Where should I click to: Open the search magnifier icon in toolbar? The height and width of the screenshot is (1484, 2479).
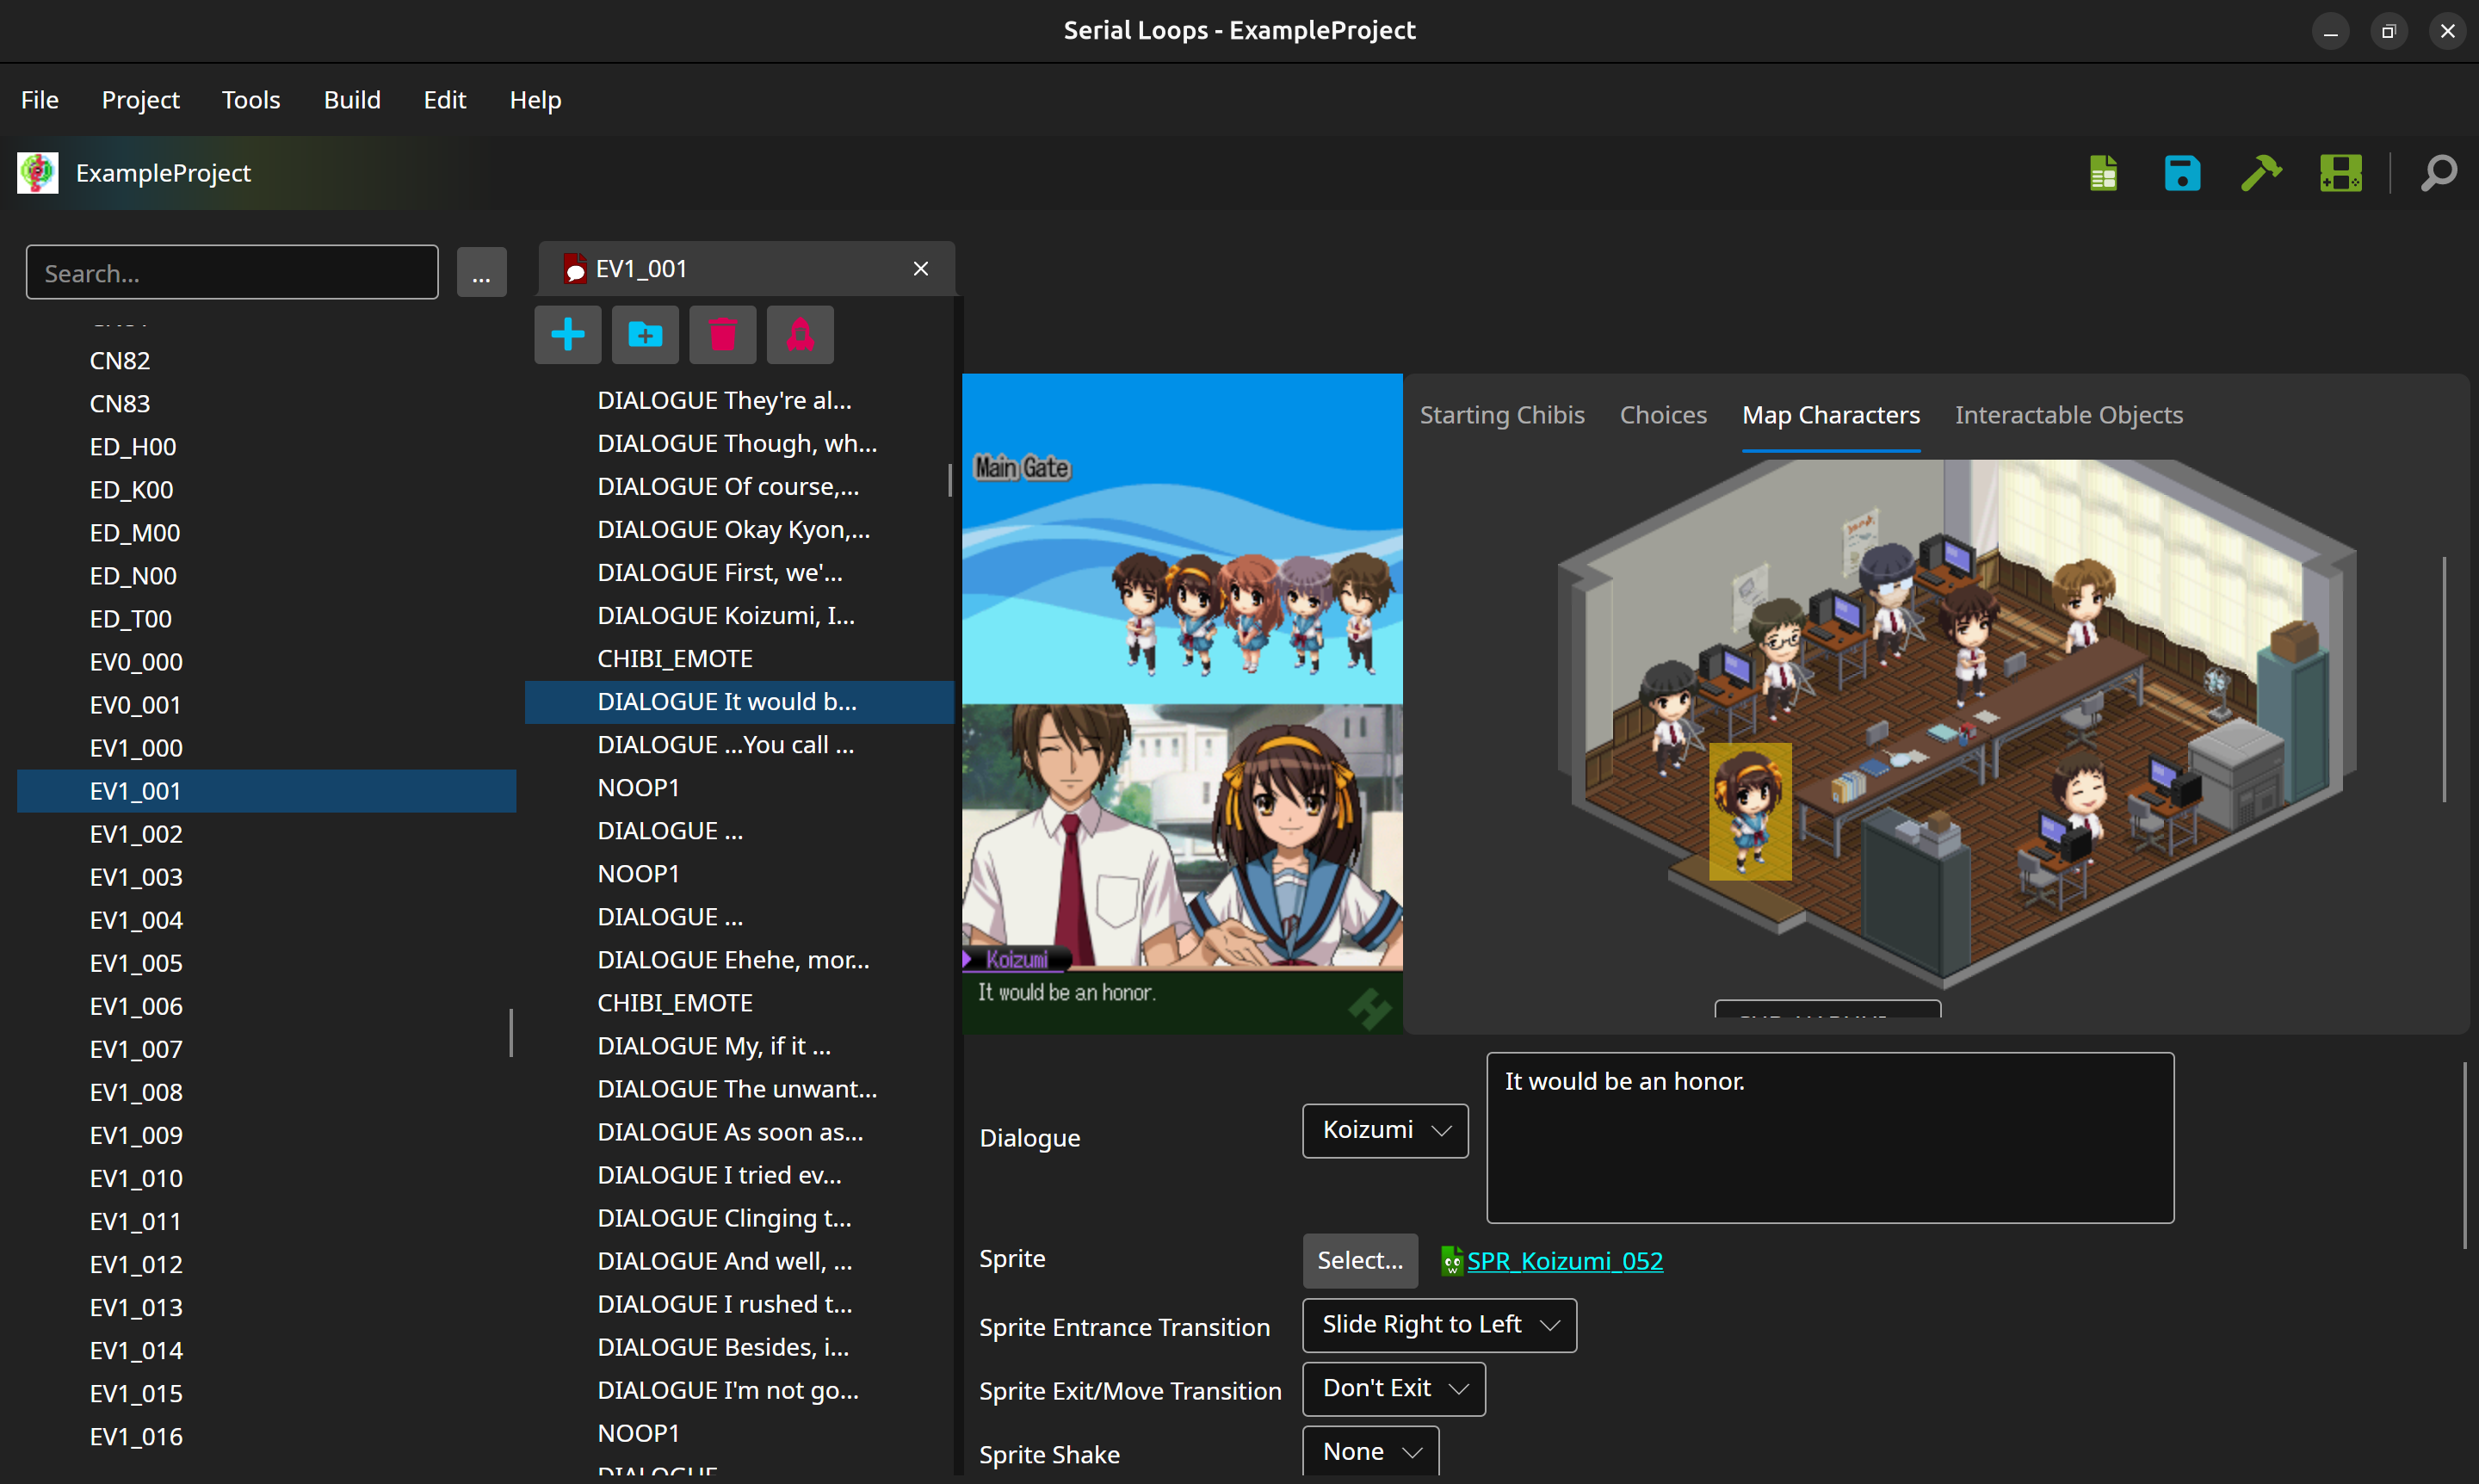pos(2438,173)
